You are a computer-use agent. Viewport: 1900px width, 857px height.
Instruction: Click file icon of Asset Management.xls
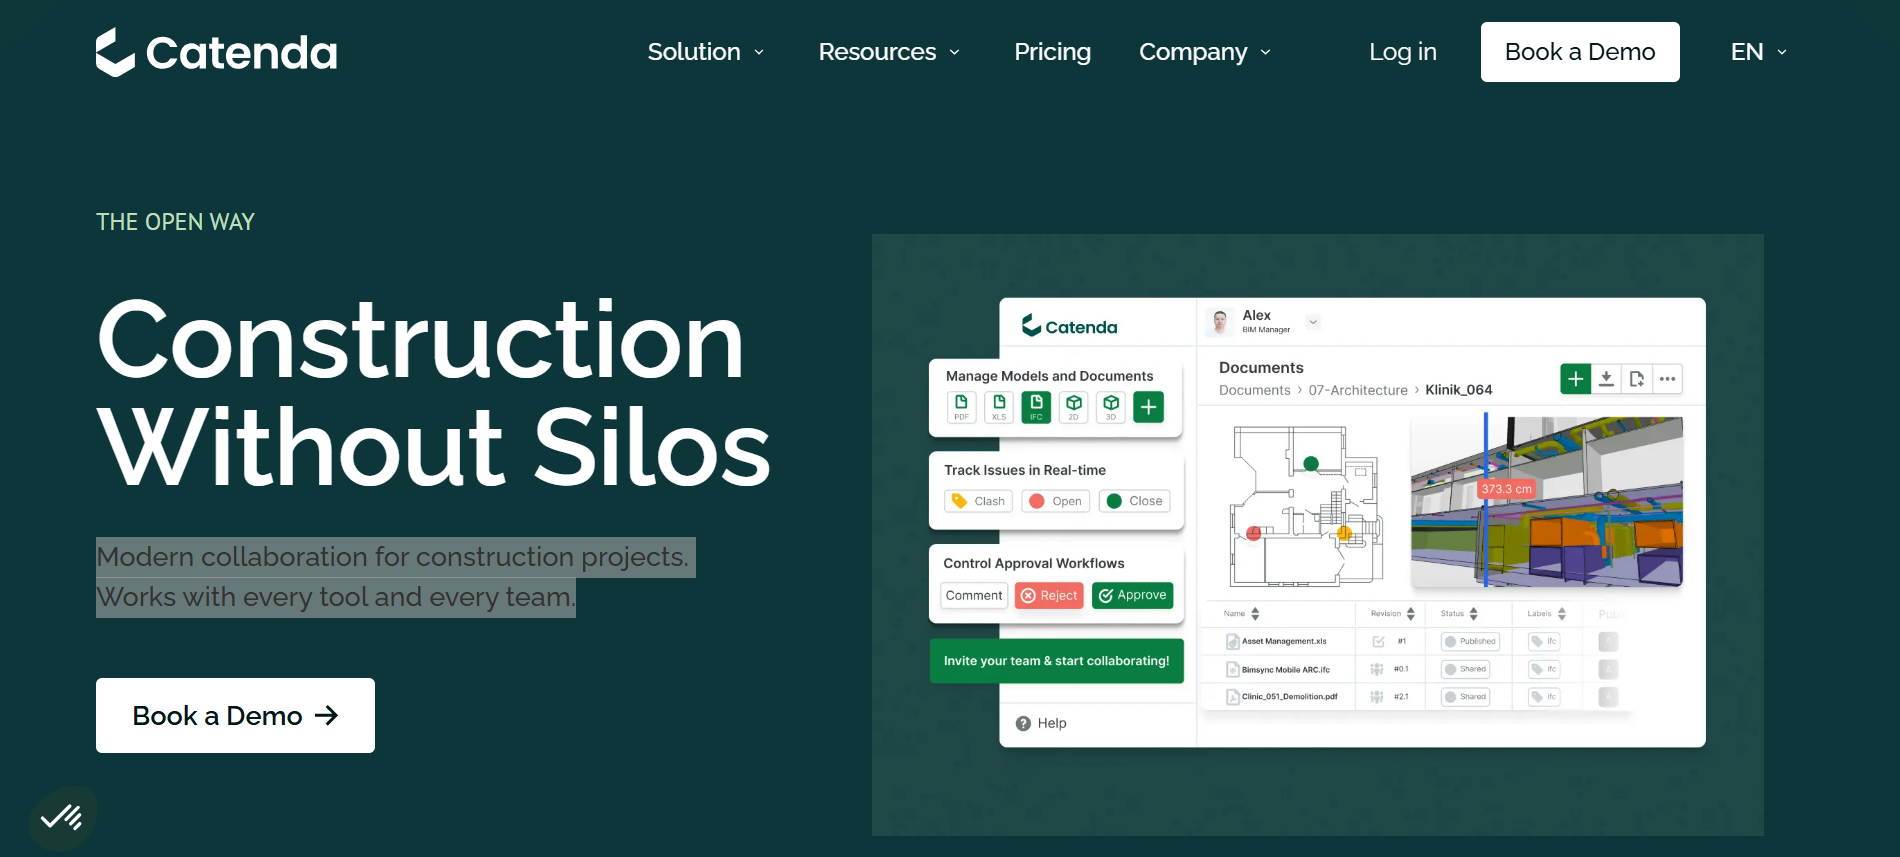pyautogui.click(x=1233, y=642)
